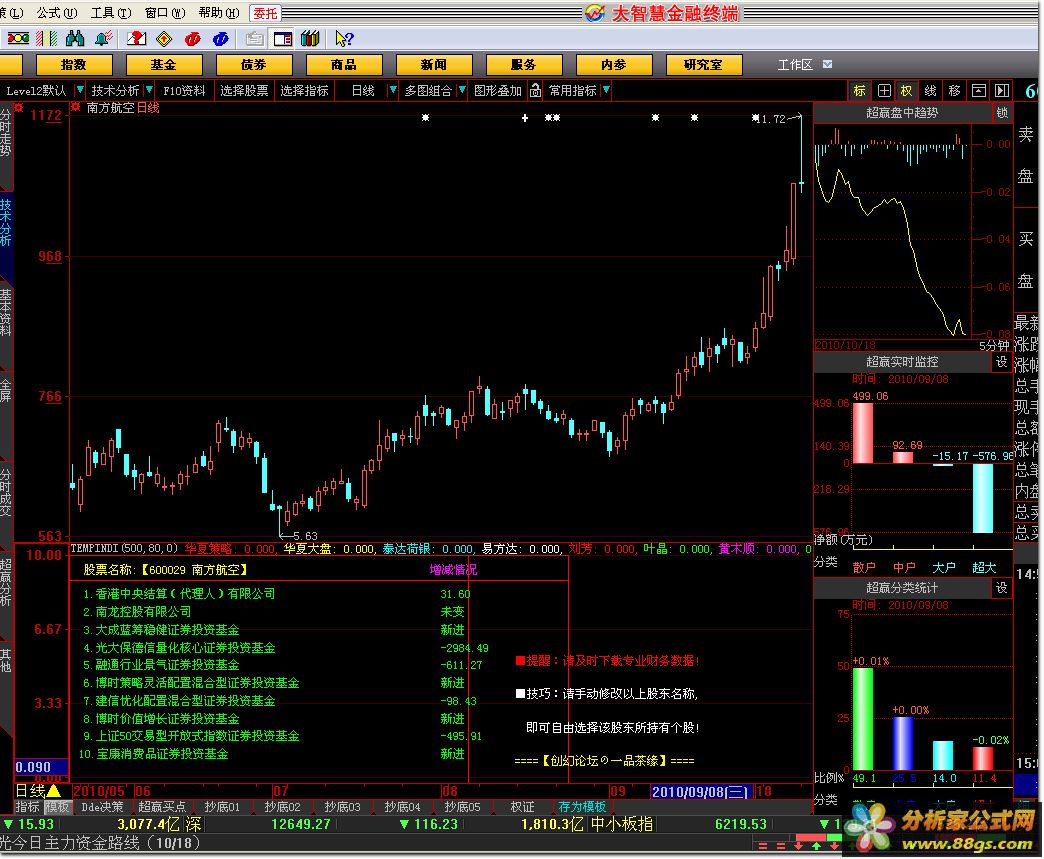Click the red gear icon above 1172
The image size is (1044, 859).
[19, 107]
